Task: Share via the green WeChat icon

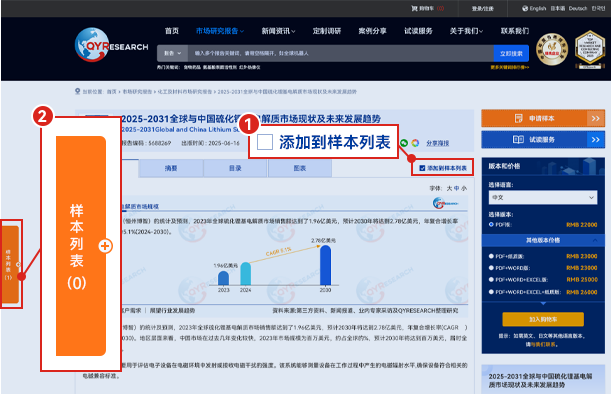Action: click(404, 143)
